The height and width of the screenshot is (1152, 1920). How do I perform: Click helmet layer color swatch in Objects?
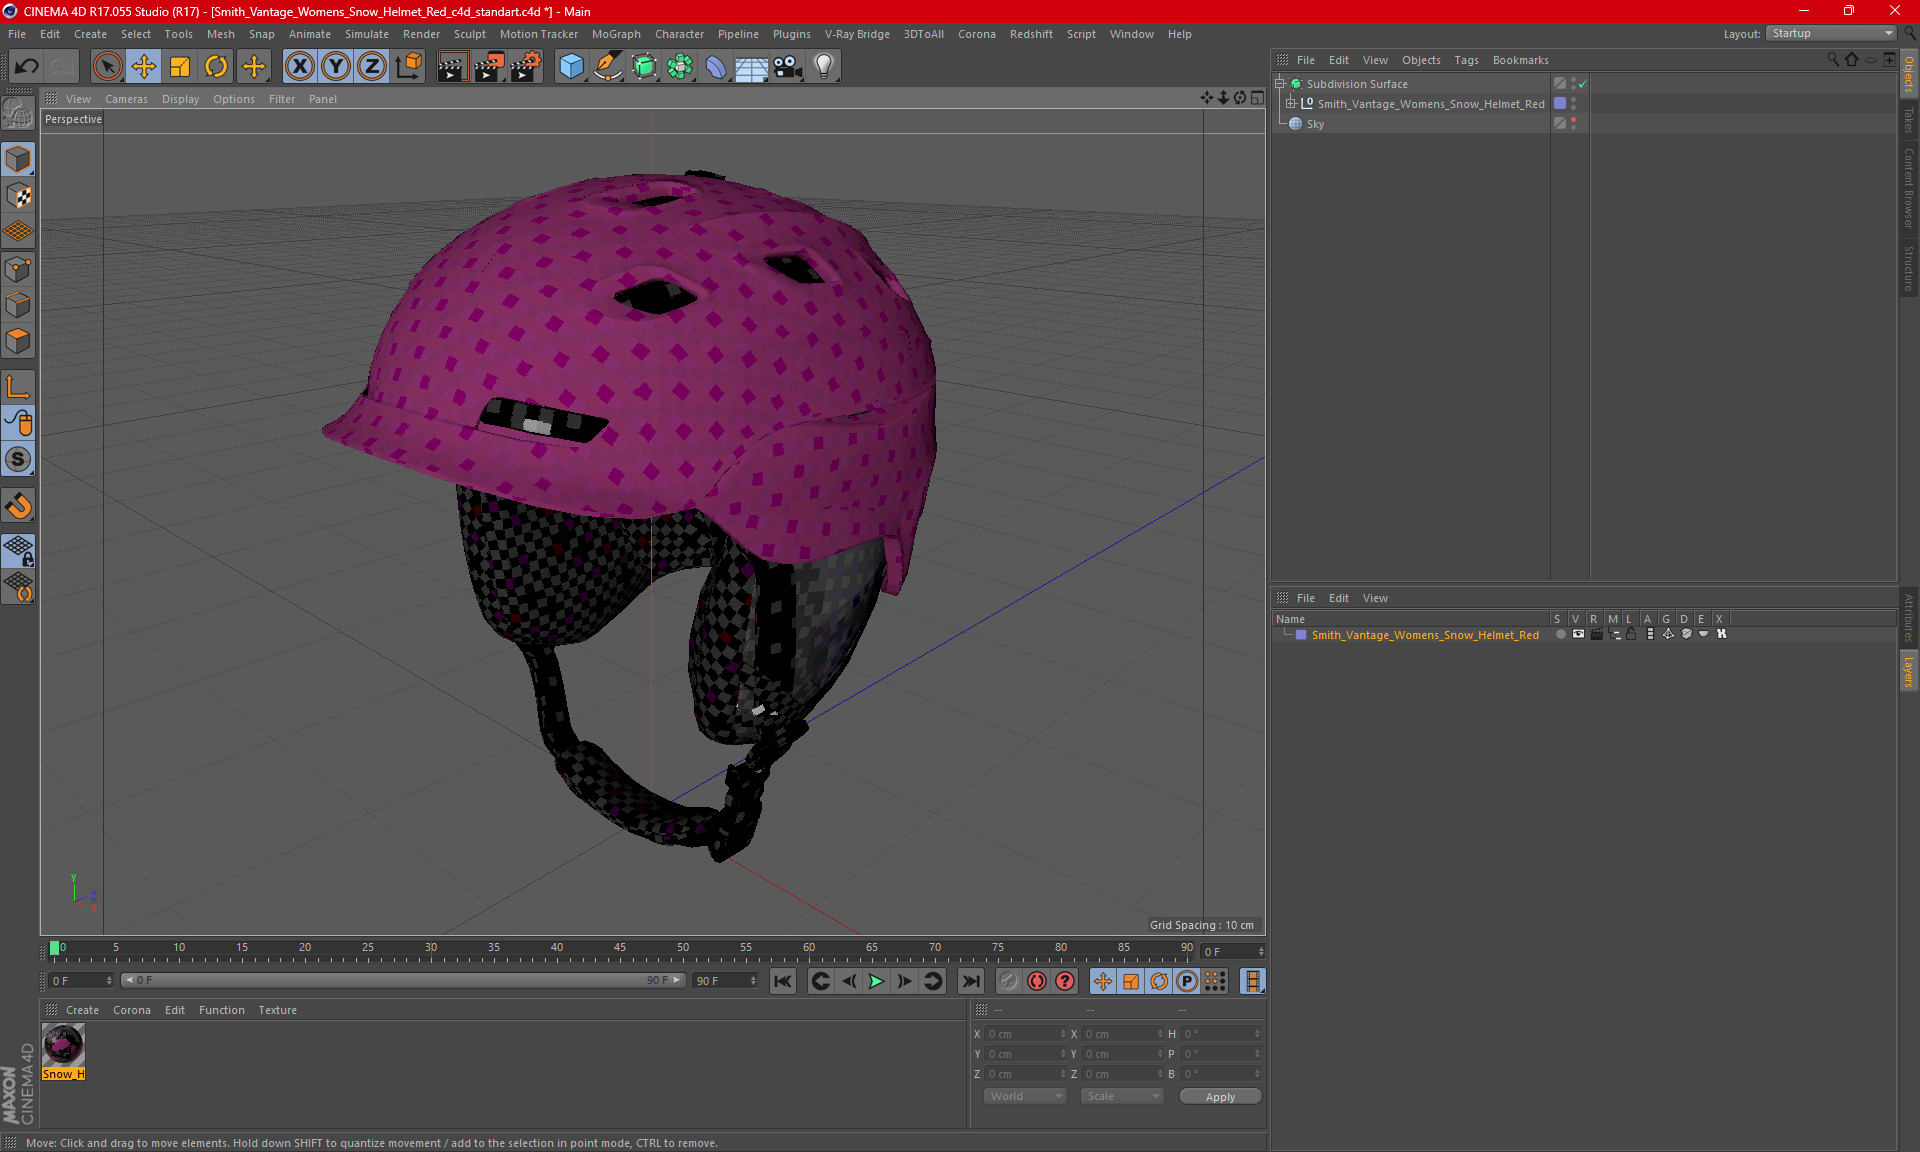coord(1559,103)
